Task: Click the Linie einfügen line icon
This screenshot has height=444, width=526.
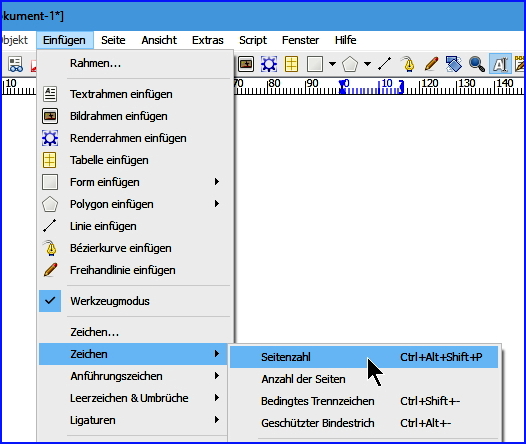Action: pos(50,226)
